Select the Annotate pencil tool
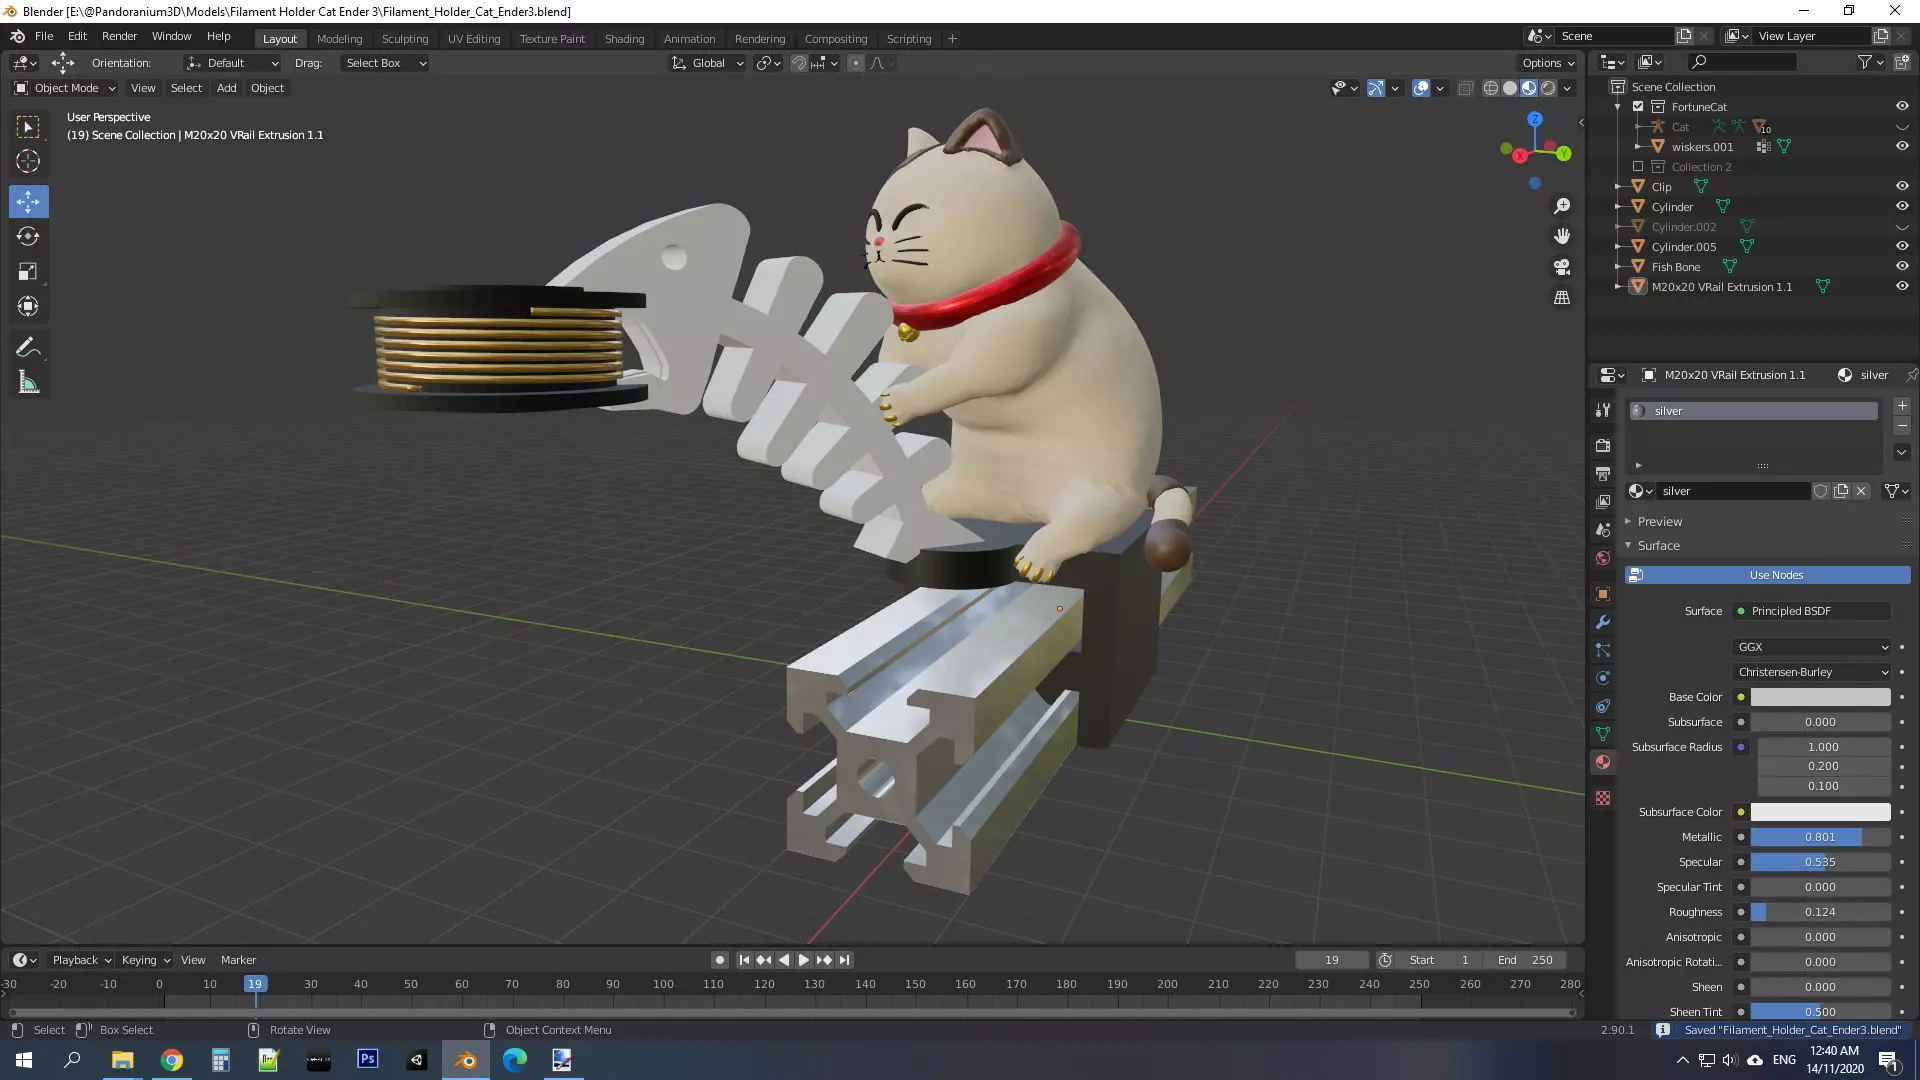Screen dimensions: 1920x1080 pyautogui.click(x=28, y=348)
